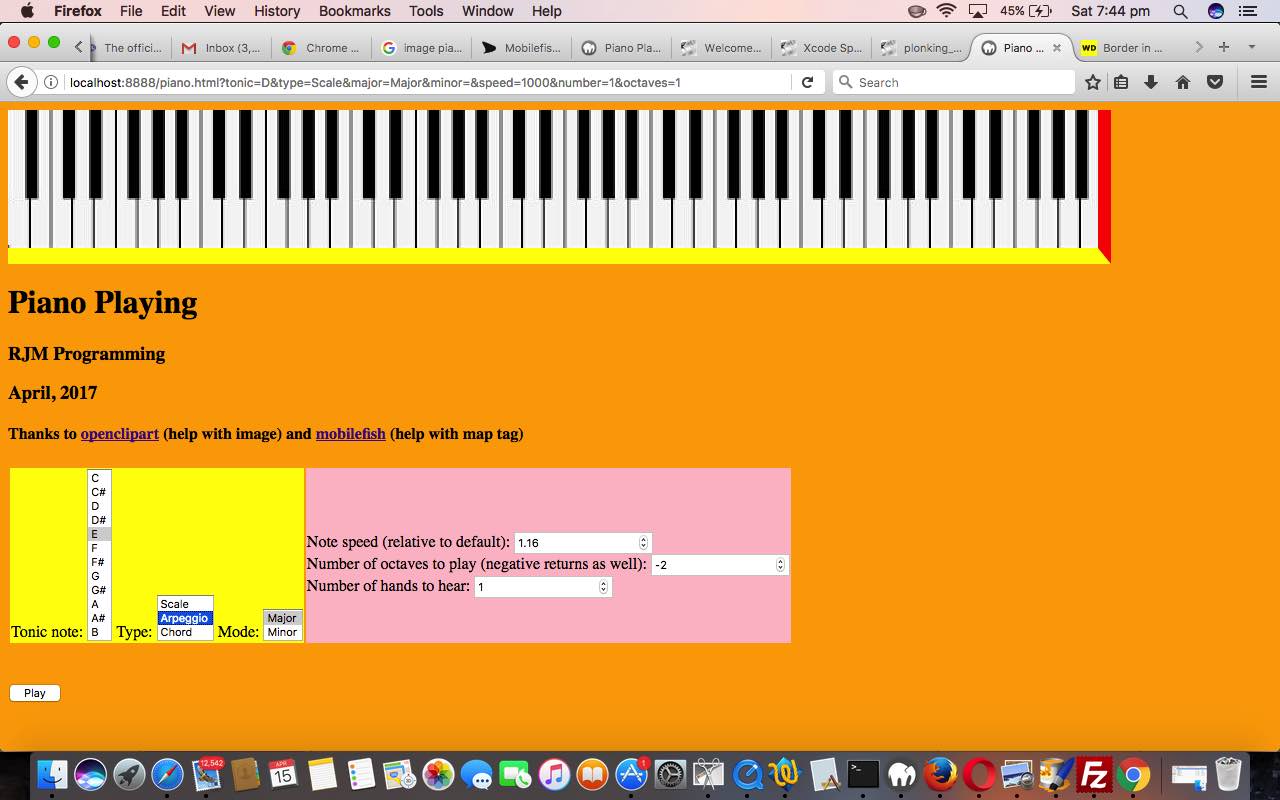The width and height of the screenshot is (1280, 800).
Task: Select Minor in the Mode list
Action: 282,632
